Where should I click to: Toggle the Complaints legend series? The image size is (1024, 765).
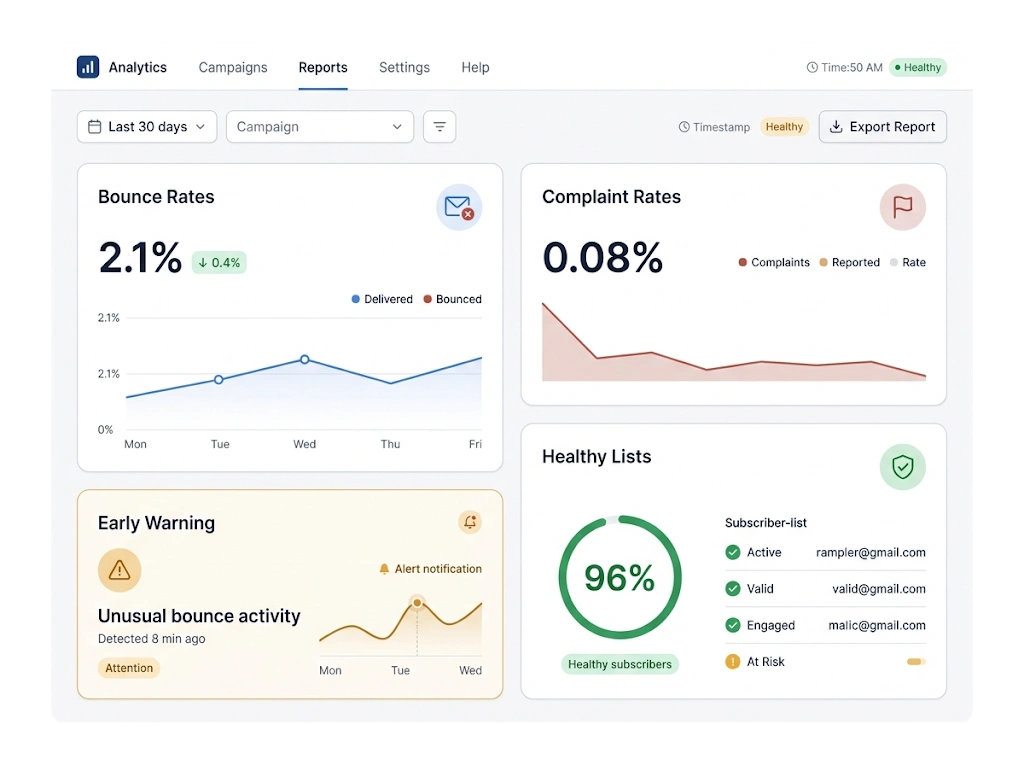[774, 262]
